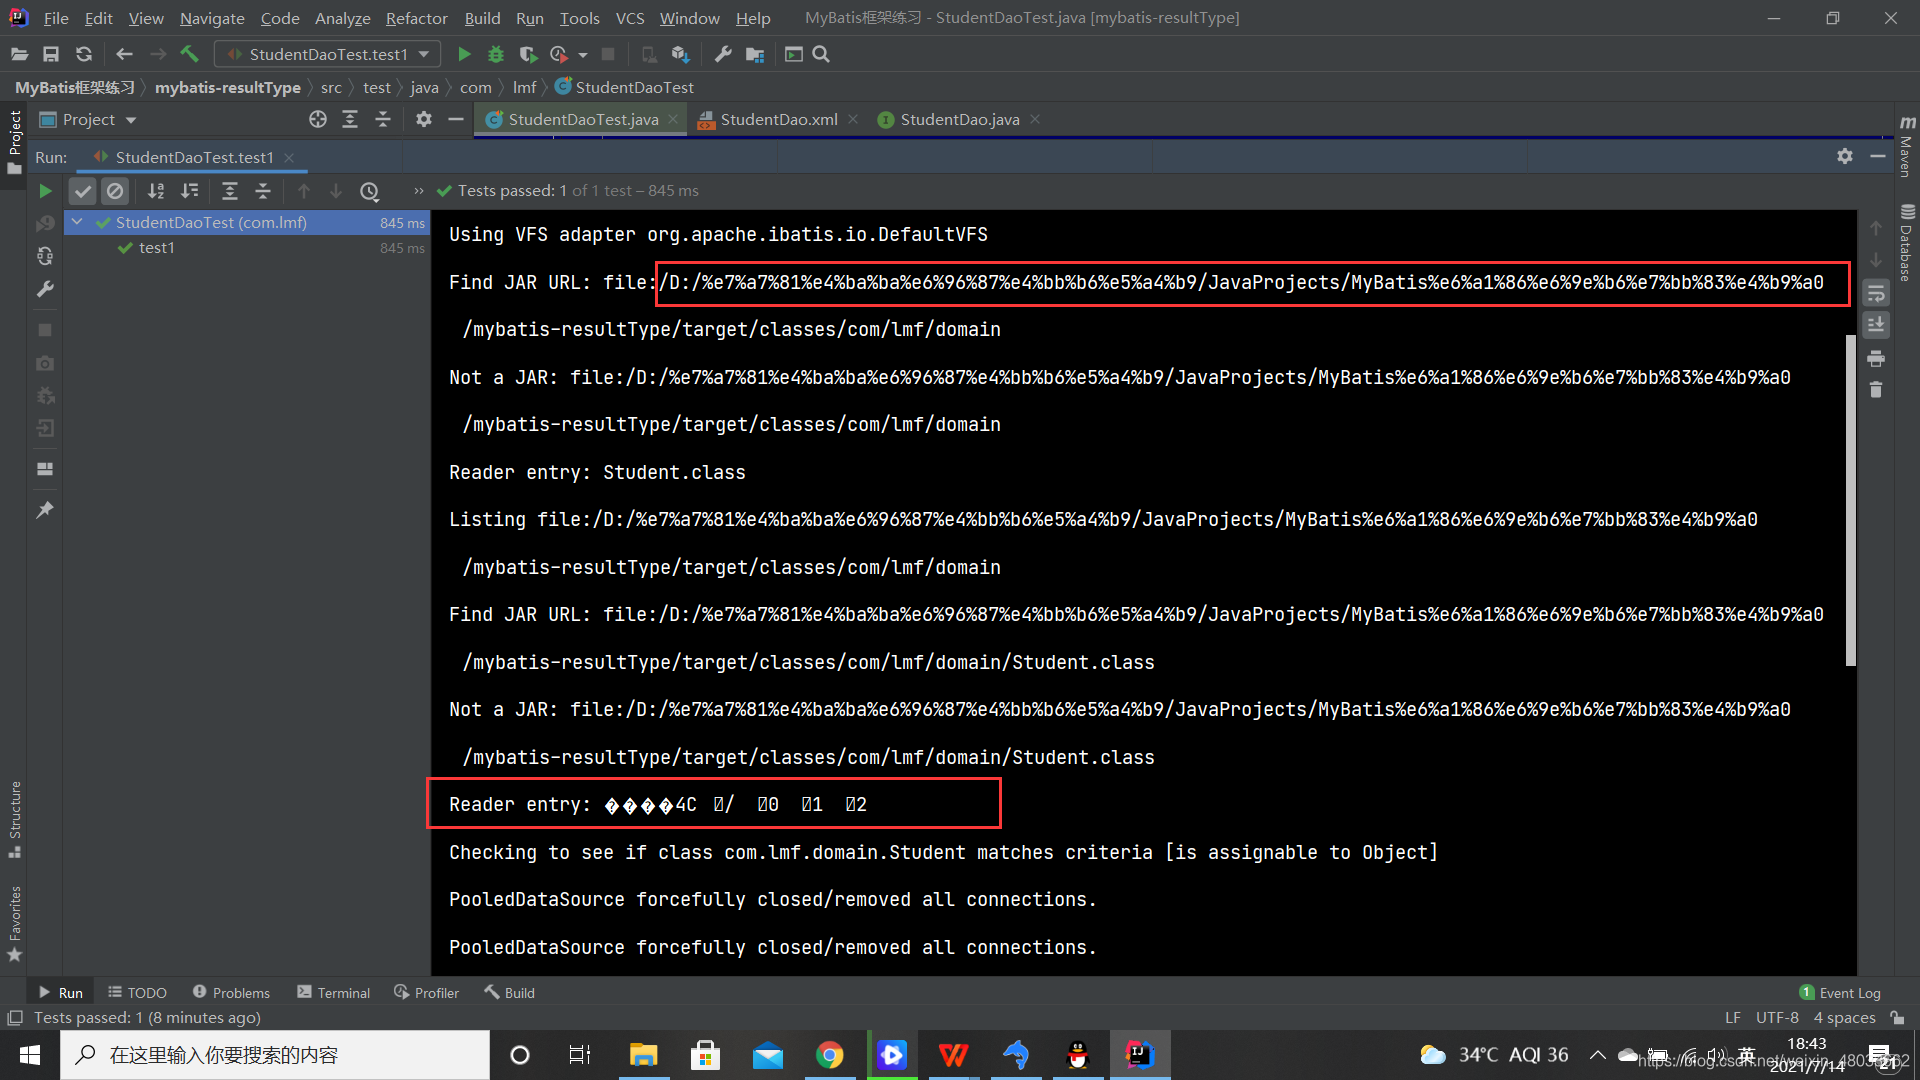Toggle Show Passed tests checkmark button
Screen dimensions: 1920x1080
tap(83, 191)
